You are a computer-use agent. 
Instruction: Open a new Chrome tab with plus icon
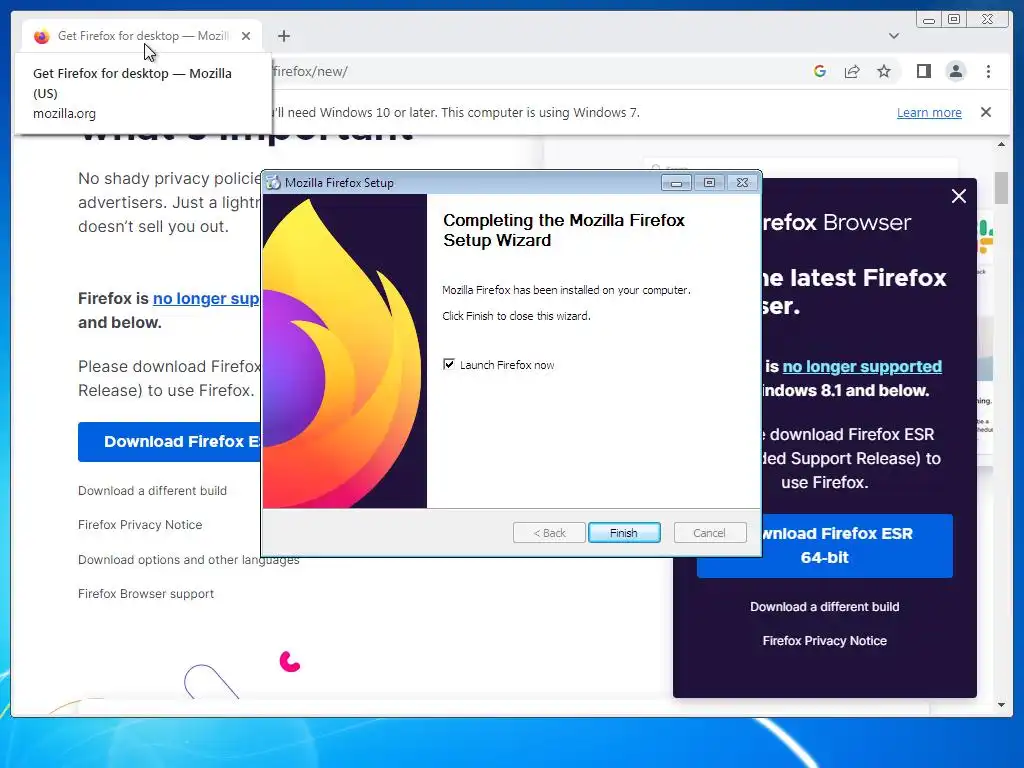(x=283, y=36)
